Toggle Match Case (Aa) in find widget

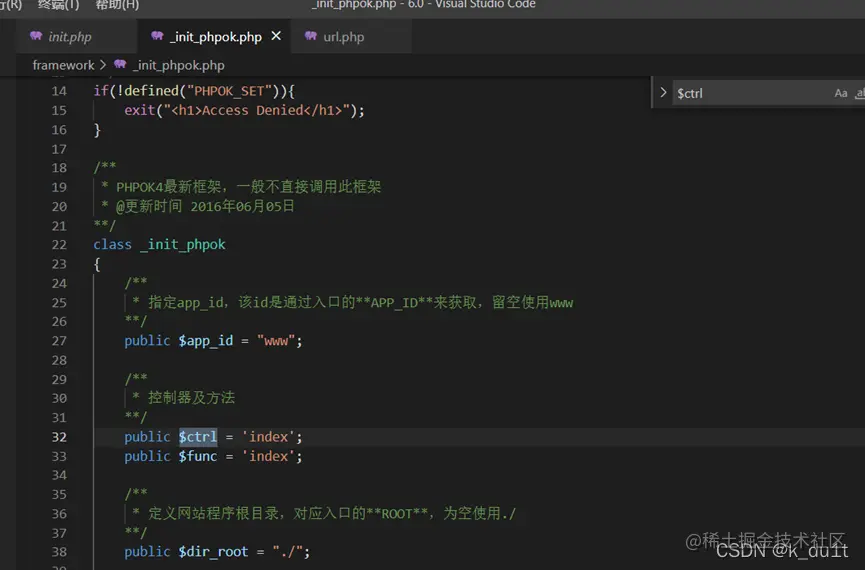[841, 93]
